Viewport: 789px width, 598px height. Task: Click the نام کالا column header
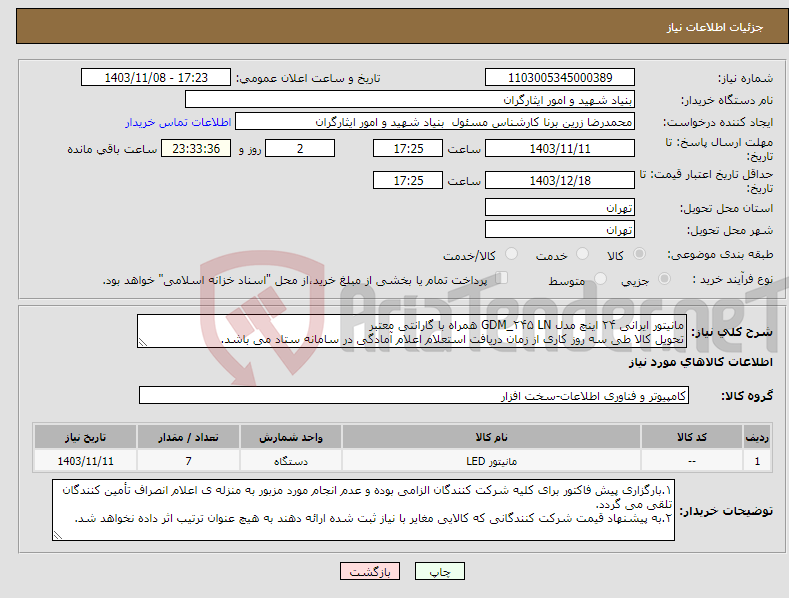click(491, 437)
